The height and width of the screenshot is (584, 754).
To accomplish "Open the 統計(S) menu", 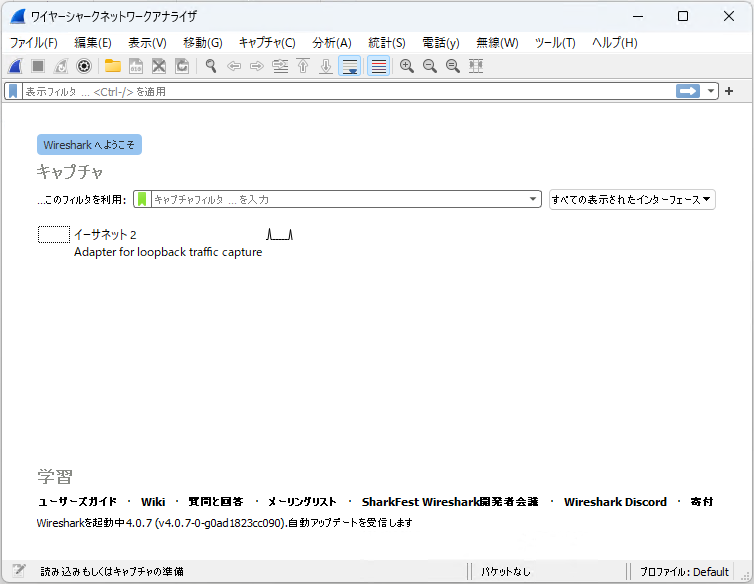I will [387, 43].
